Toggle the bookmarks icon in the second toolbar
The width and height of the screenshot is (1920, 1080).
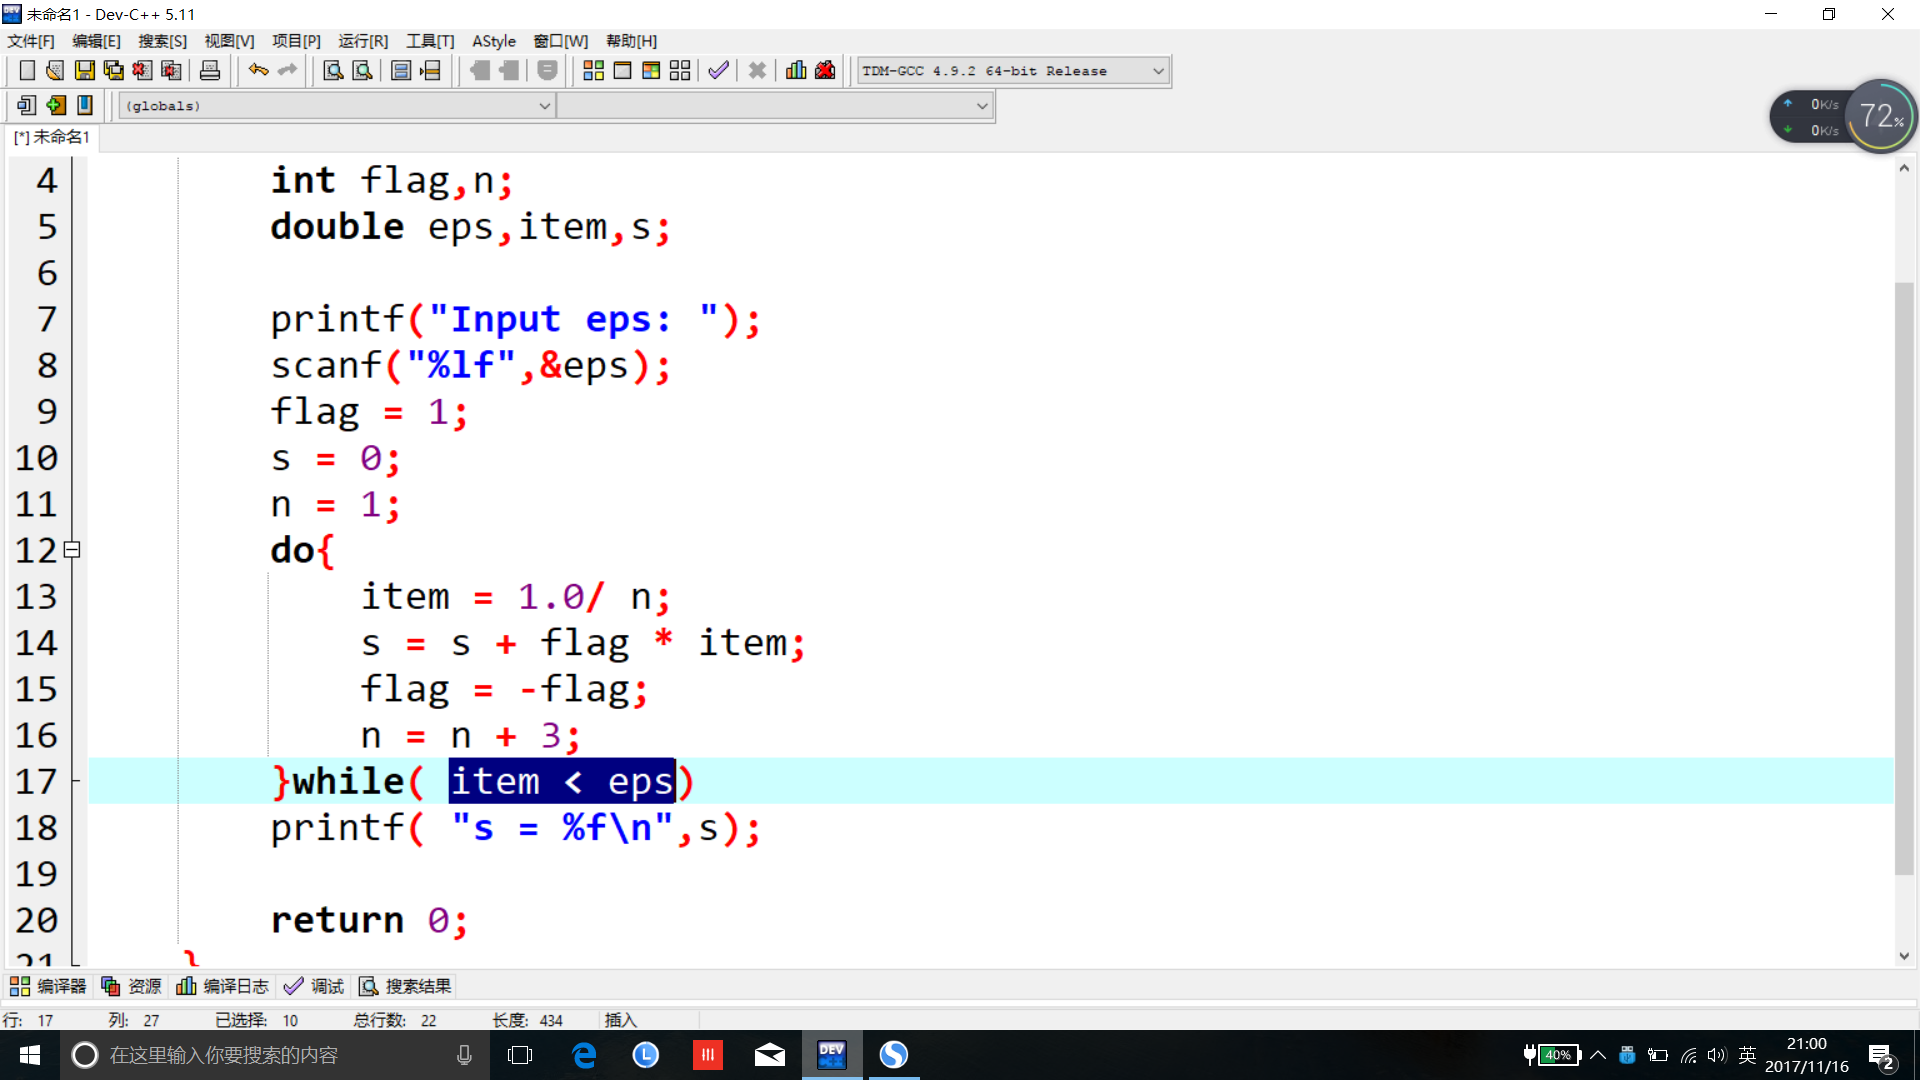(x=85, y=105)
